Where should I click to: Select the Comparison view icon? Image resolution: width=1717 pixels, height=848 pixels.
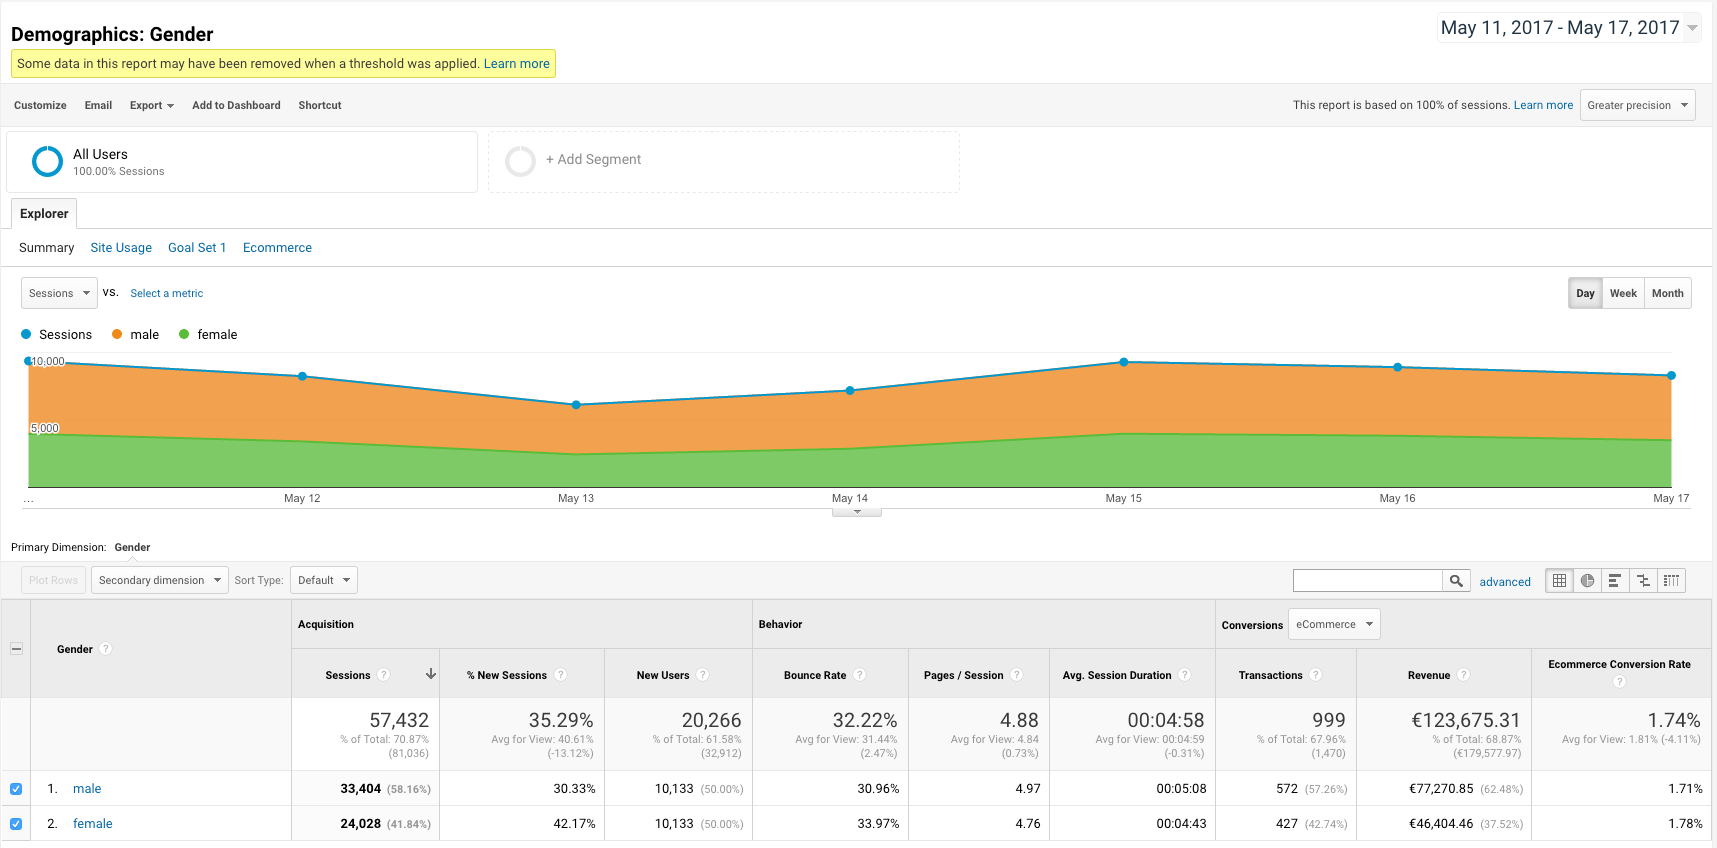[x=1643, y=581]
